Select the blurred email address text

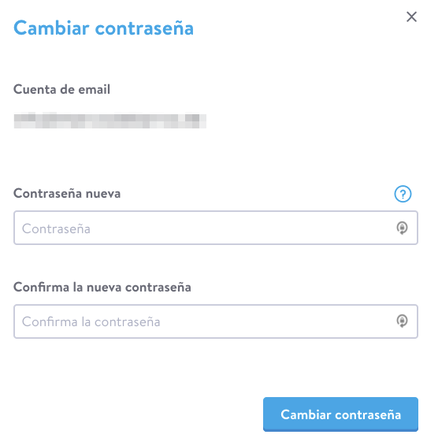point(110,121)
